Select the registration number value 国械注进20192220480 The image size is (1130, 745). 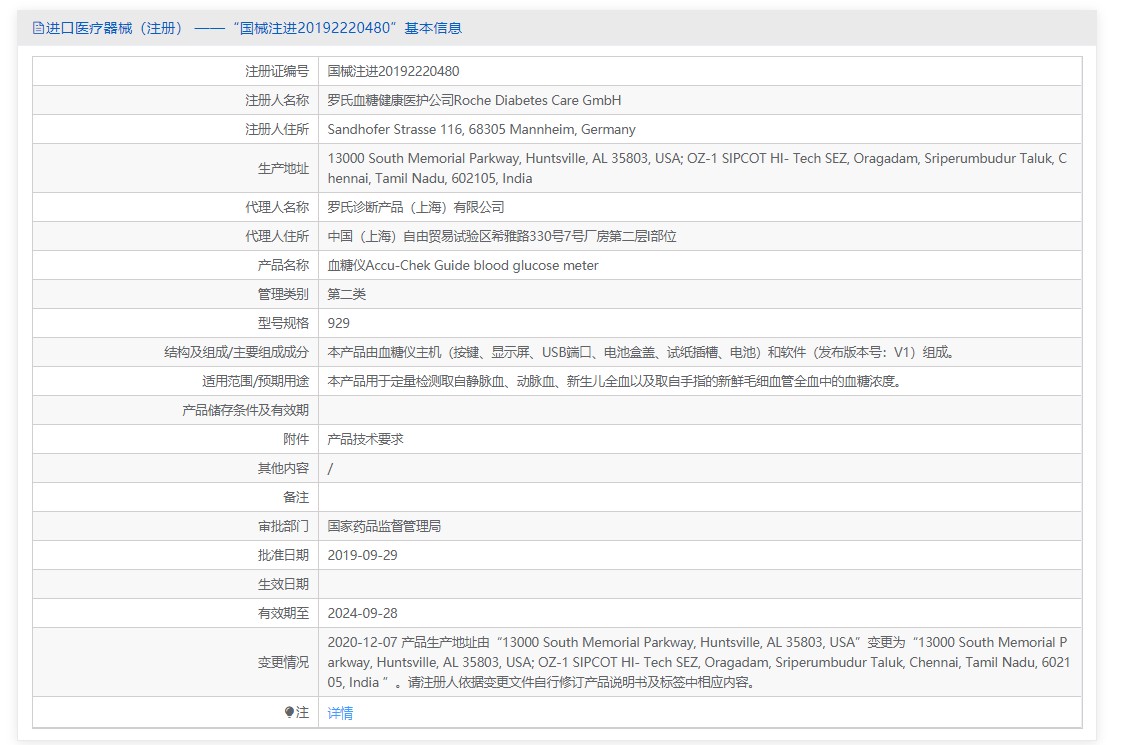pos(393,71)
